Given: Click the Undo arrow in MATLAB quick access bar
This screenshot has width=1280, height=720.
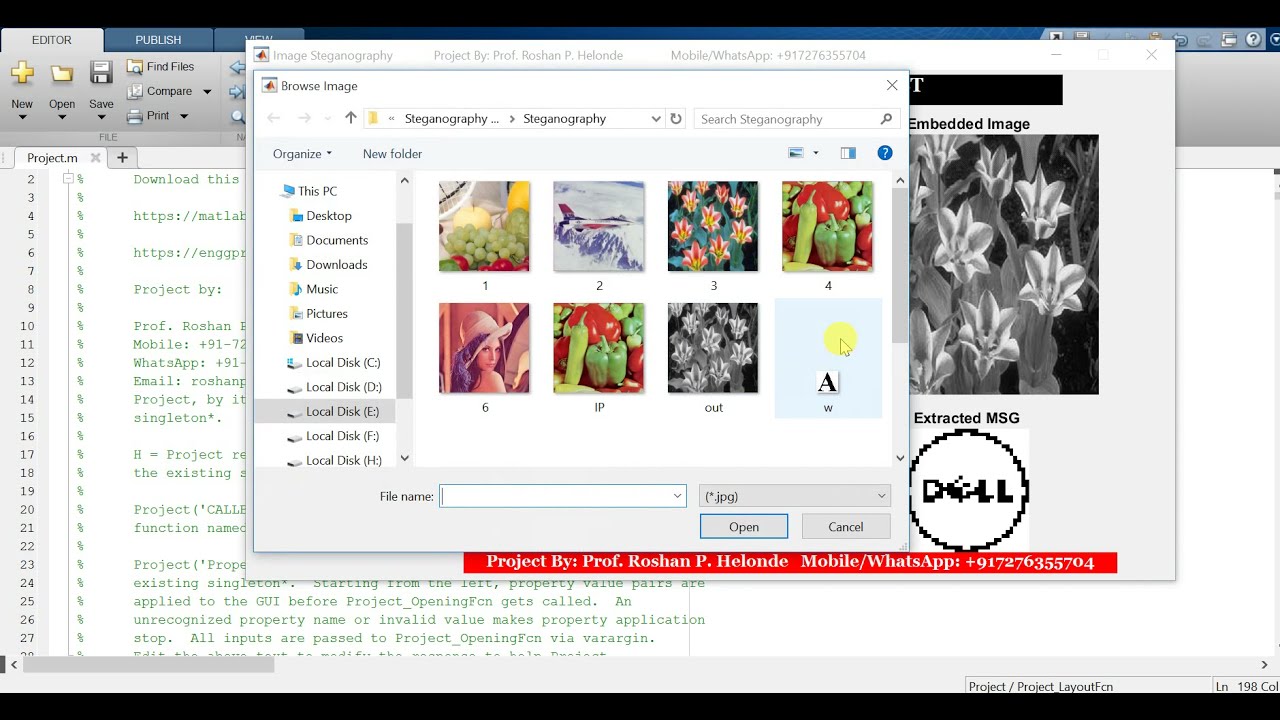Looking at the screenshot, I should [1181, 40].
